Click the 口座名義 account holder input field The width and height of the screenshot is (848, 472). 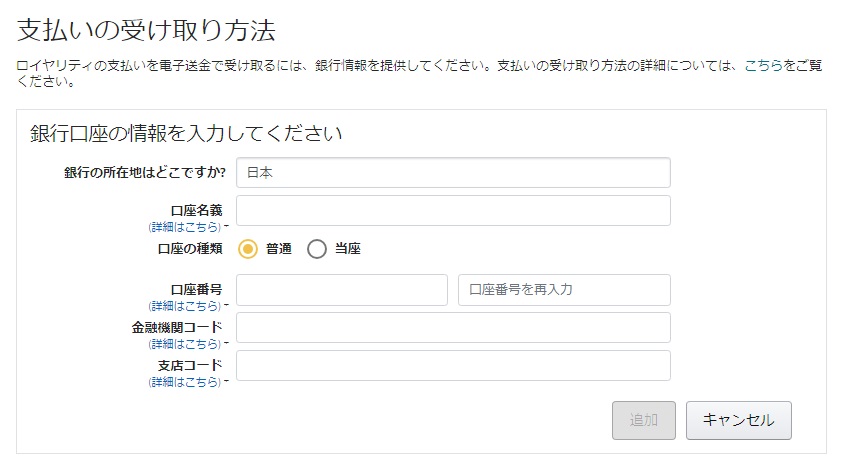[453, 210]
